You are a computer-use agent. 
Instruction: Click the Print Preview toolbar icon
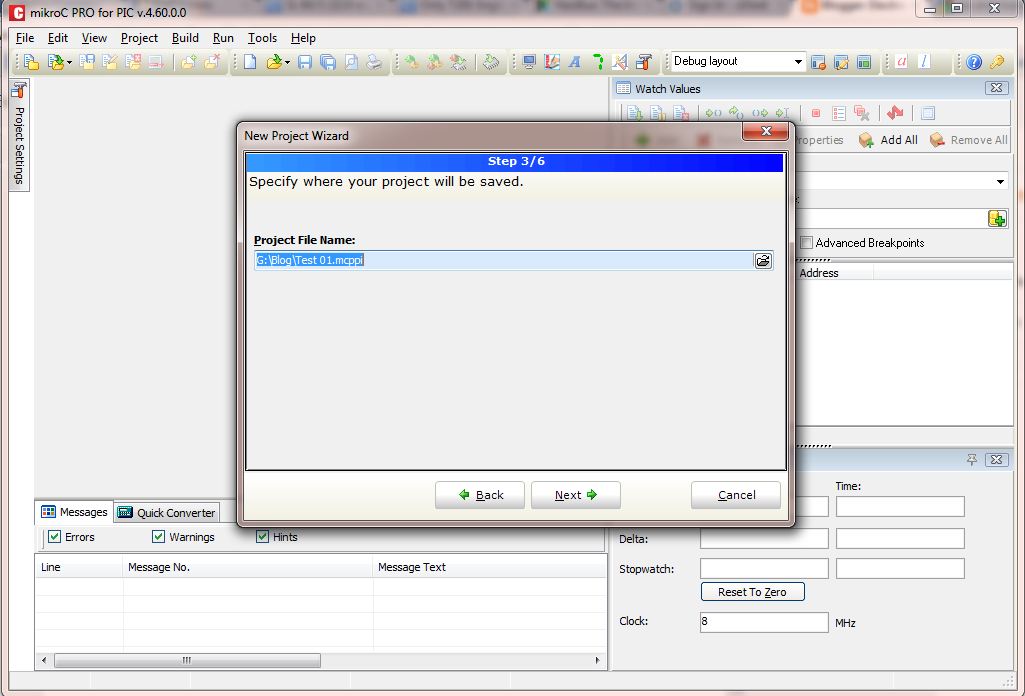tap(351, 62)
